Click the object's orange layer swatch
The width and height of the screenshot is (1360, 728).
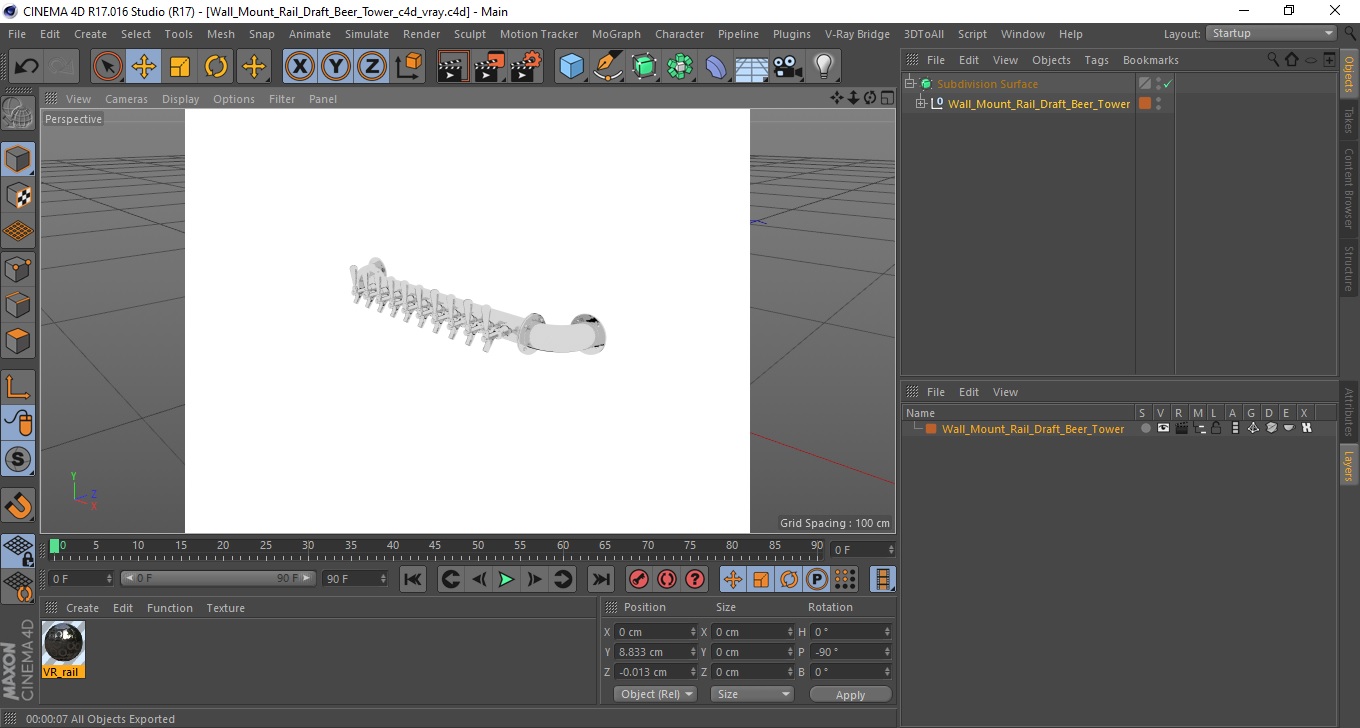pyautogui.click(x=1145, y=103)
